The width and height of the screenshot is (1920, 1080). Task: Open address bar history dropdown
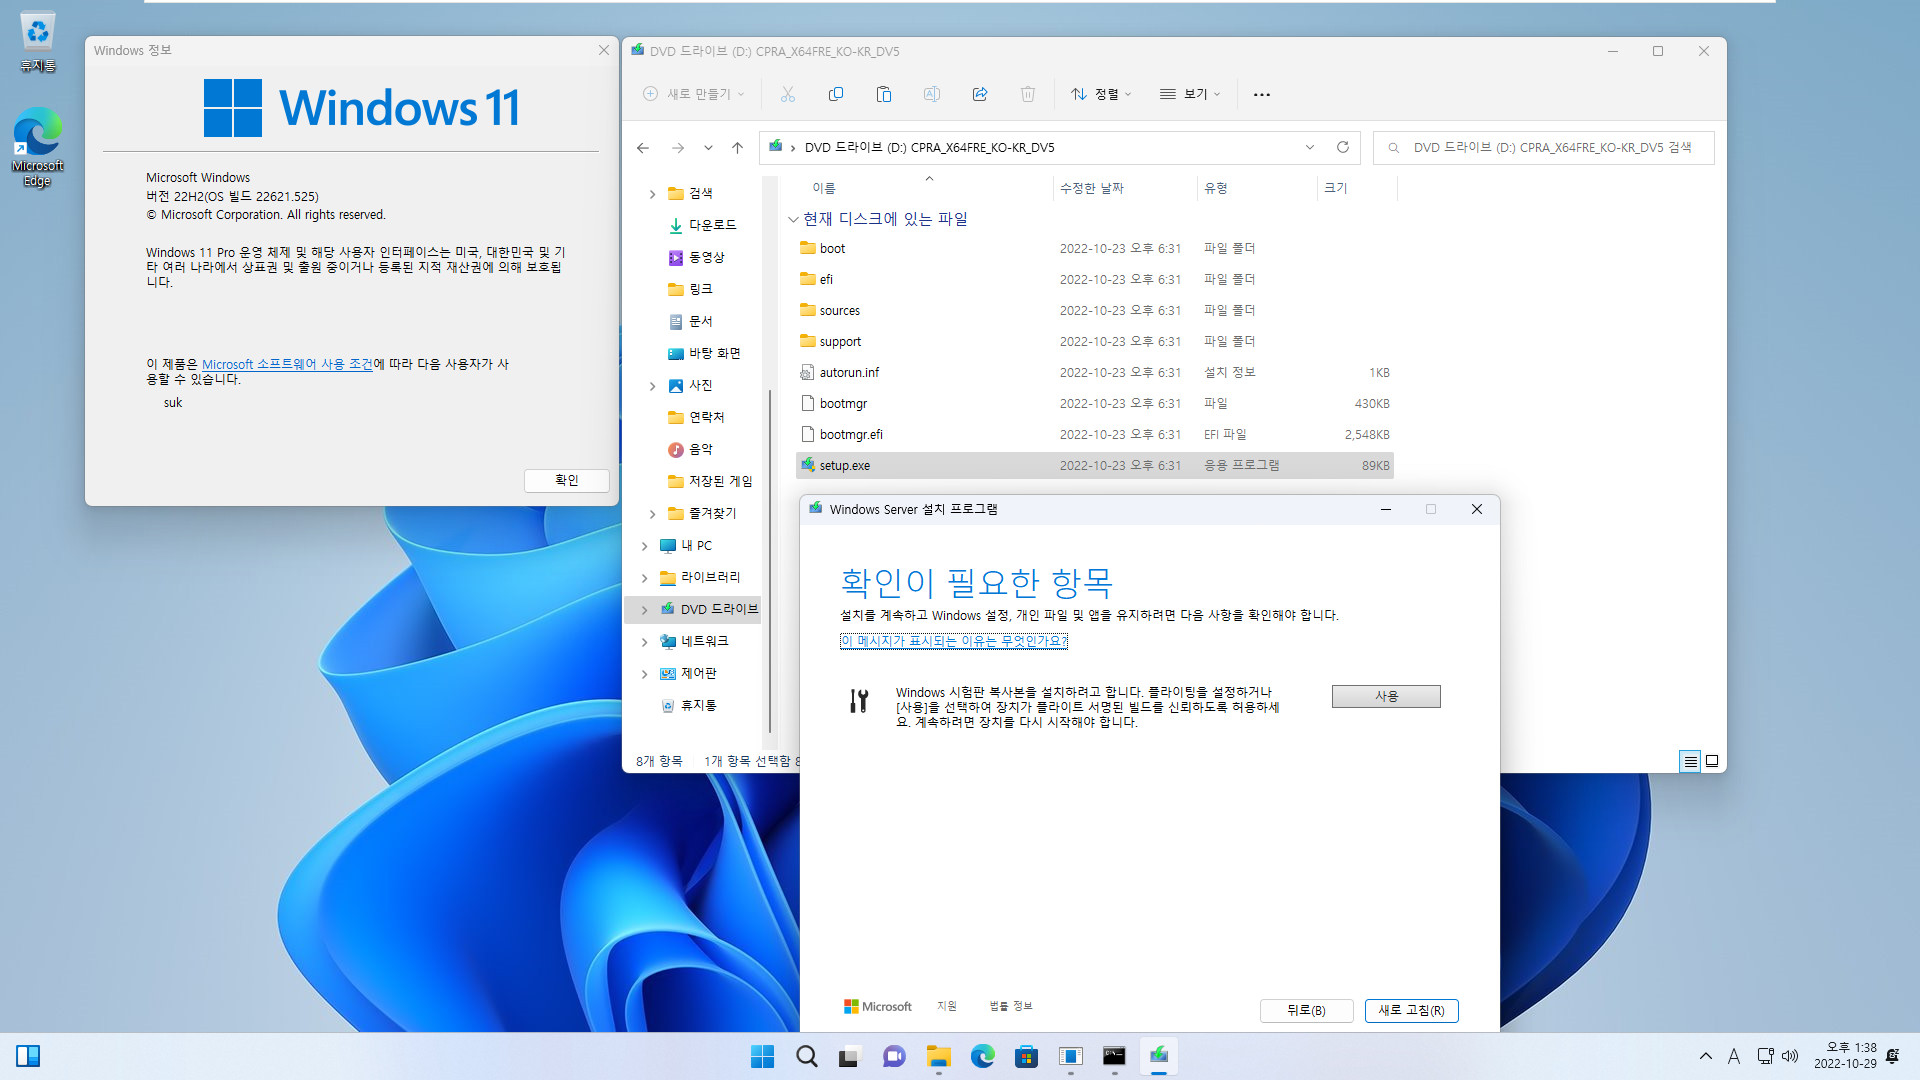pos(1310,147)
